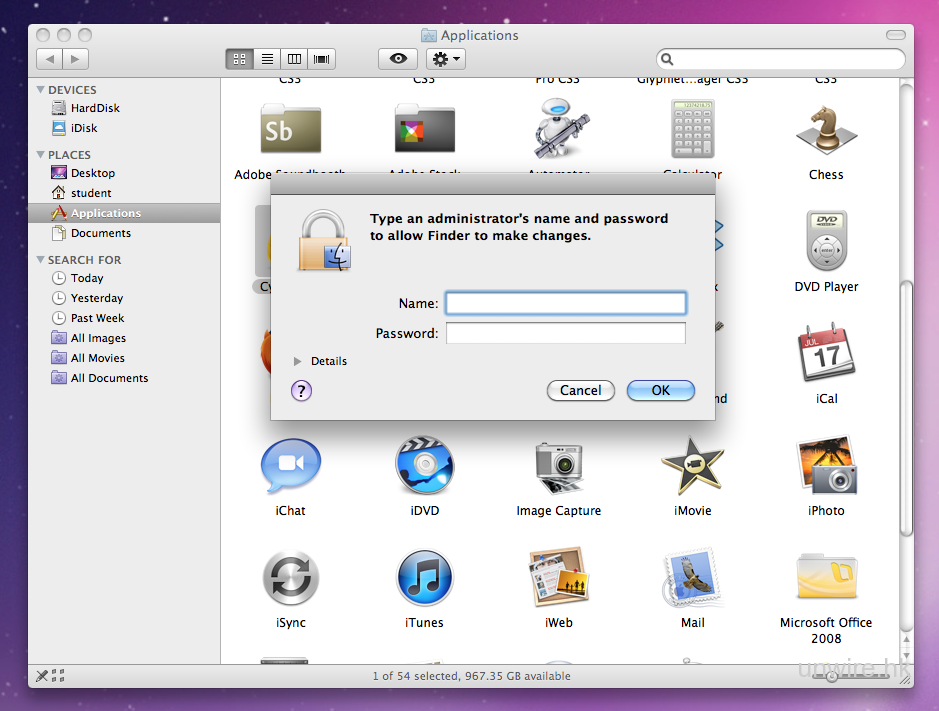Click the help question mark button
The width and height of the screenshot is (939, 711).
[x=301, y=390]
